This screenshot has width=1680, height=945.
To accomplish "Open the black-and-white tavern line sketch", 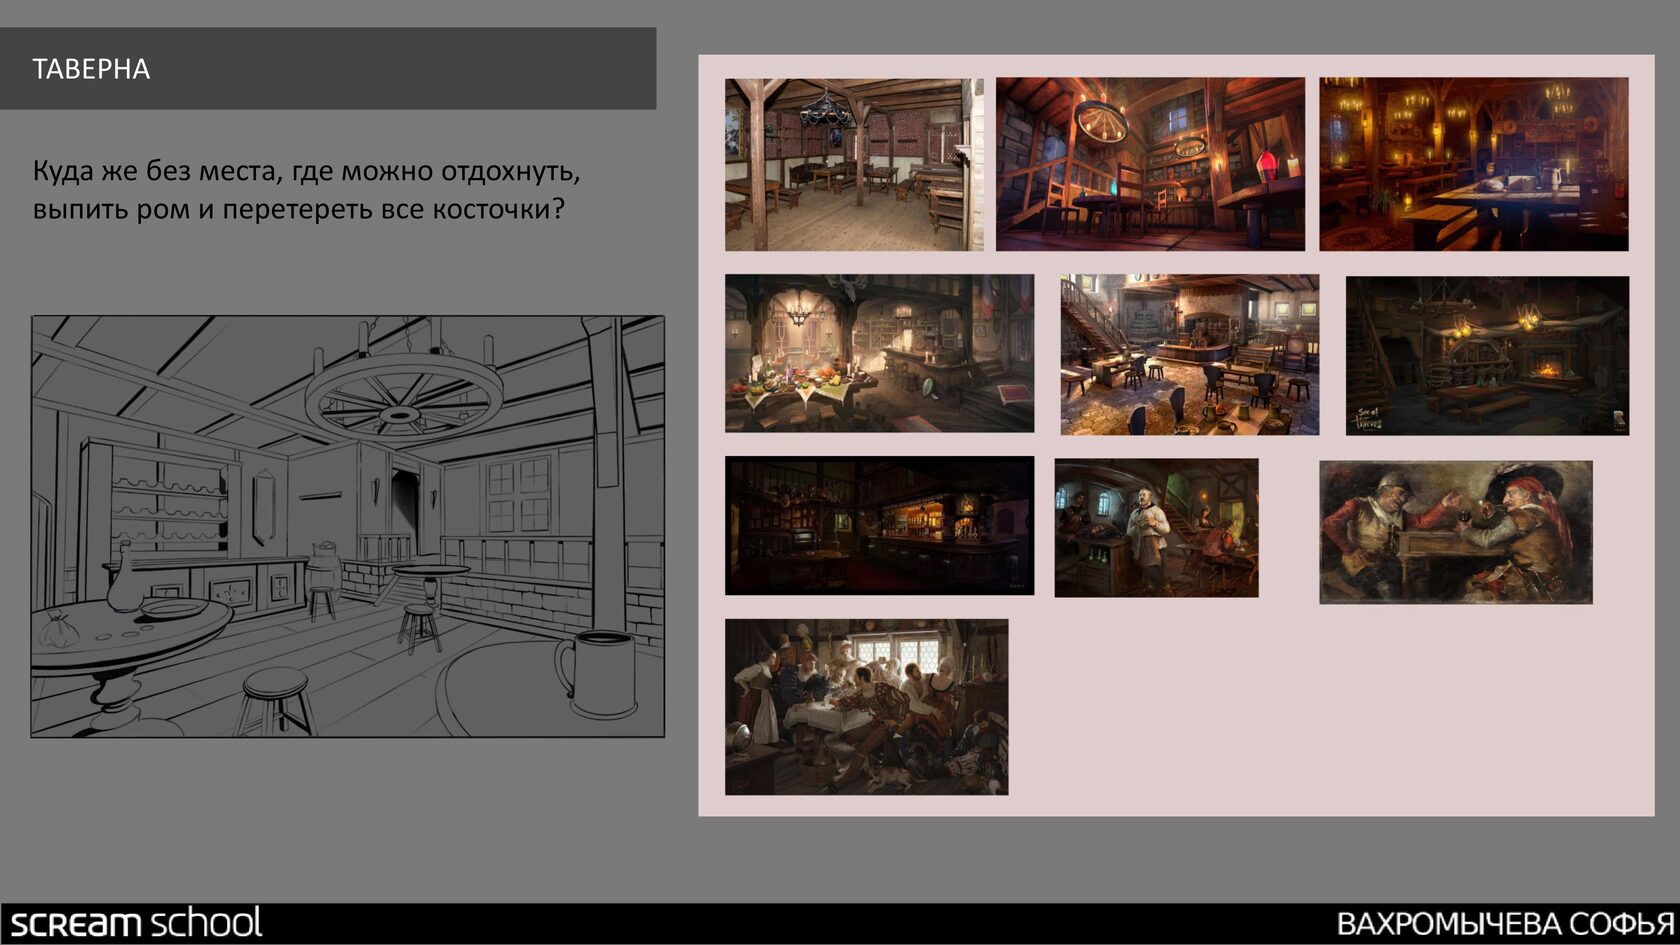I will (x=348, y=527).
